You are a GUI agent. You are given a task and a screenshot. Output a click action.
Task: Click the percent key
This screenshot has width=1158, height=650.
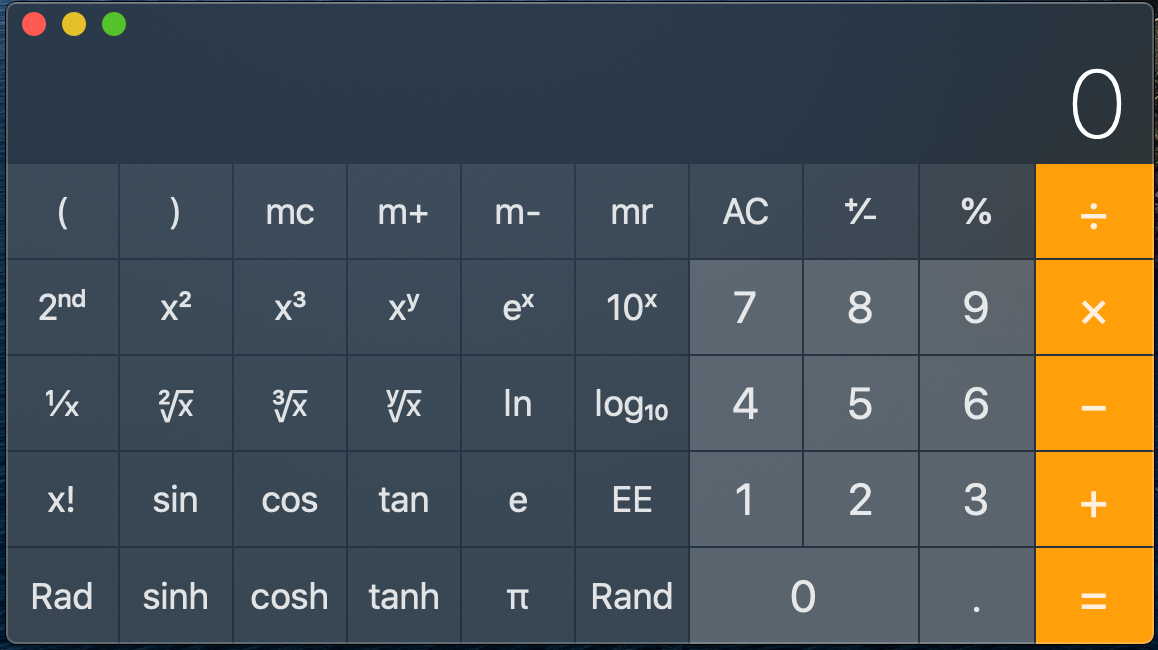click(976, 212)
